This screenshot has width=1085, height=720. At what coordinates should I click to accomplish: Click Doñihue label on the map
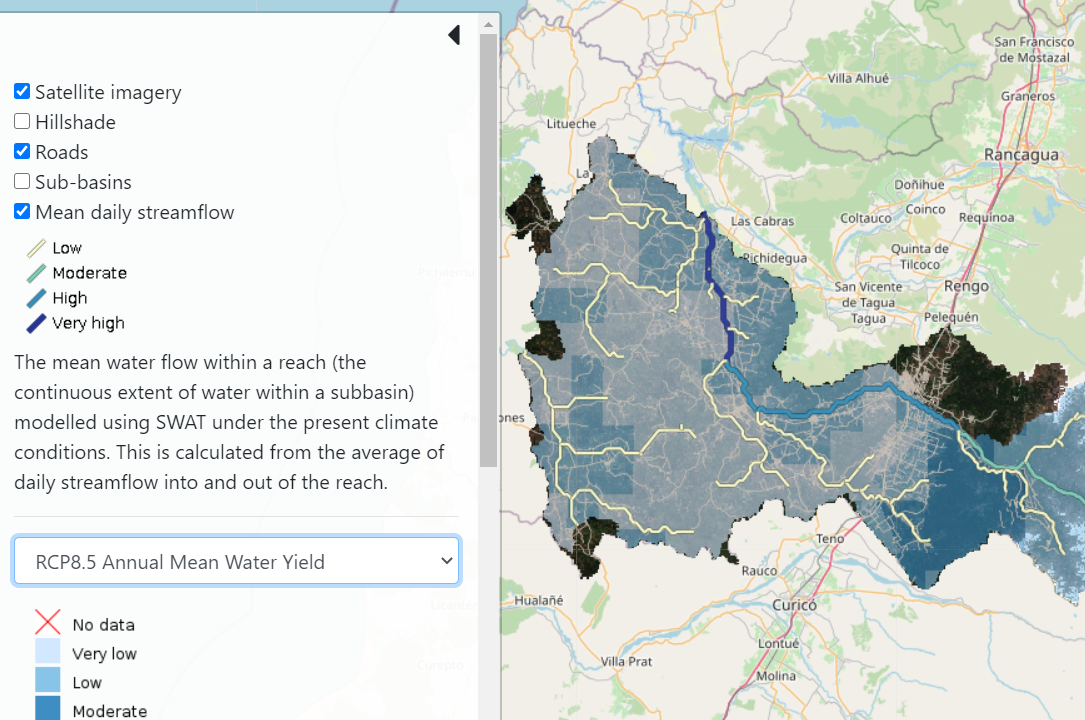tap(920, 185)
